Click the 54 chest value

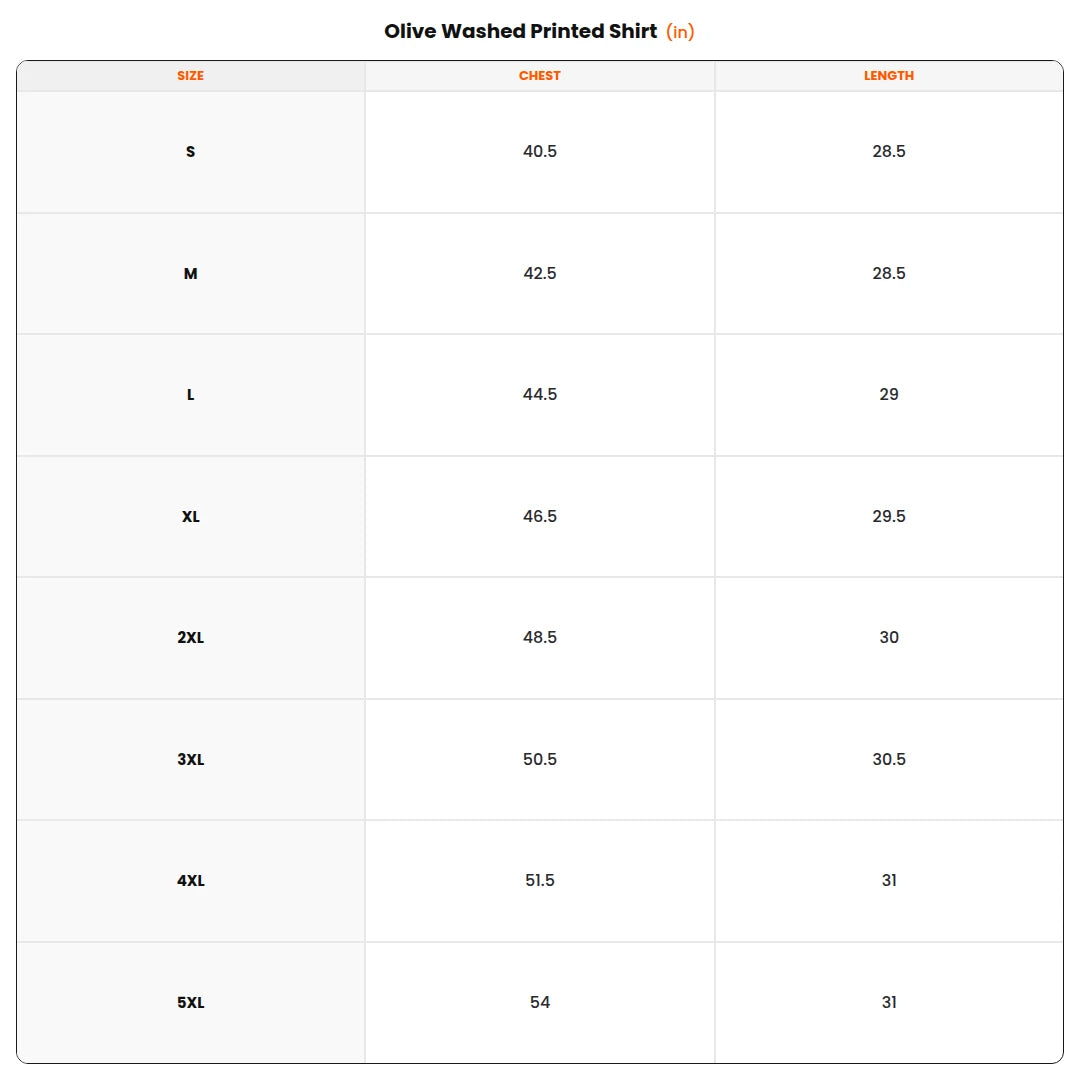click(539, 1003)
